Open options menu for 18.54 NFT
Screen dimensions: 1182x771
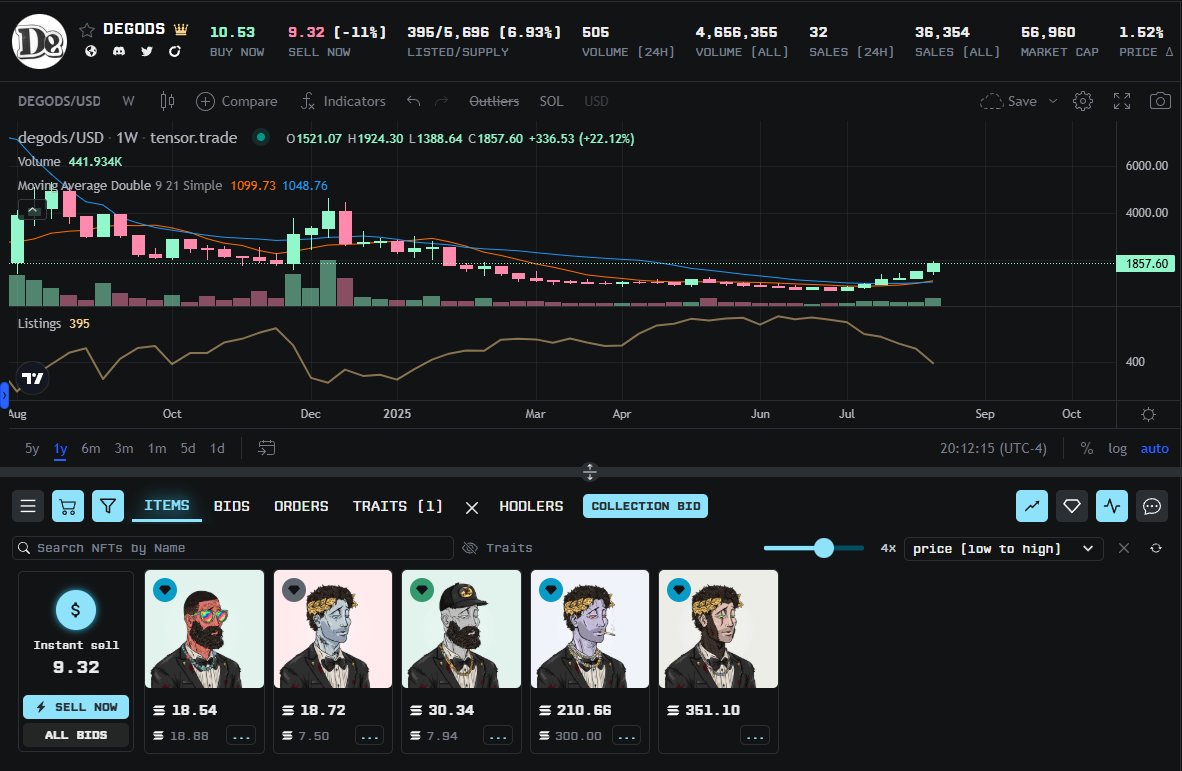pos(241,736)
